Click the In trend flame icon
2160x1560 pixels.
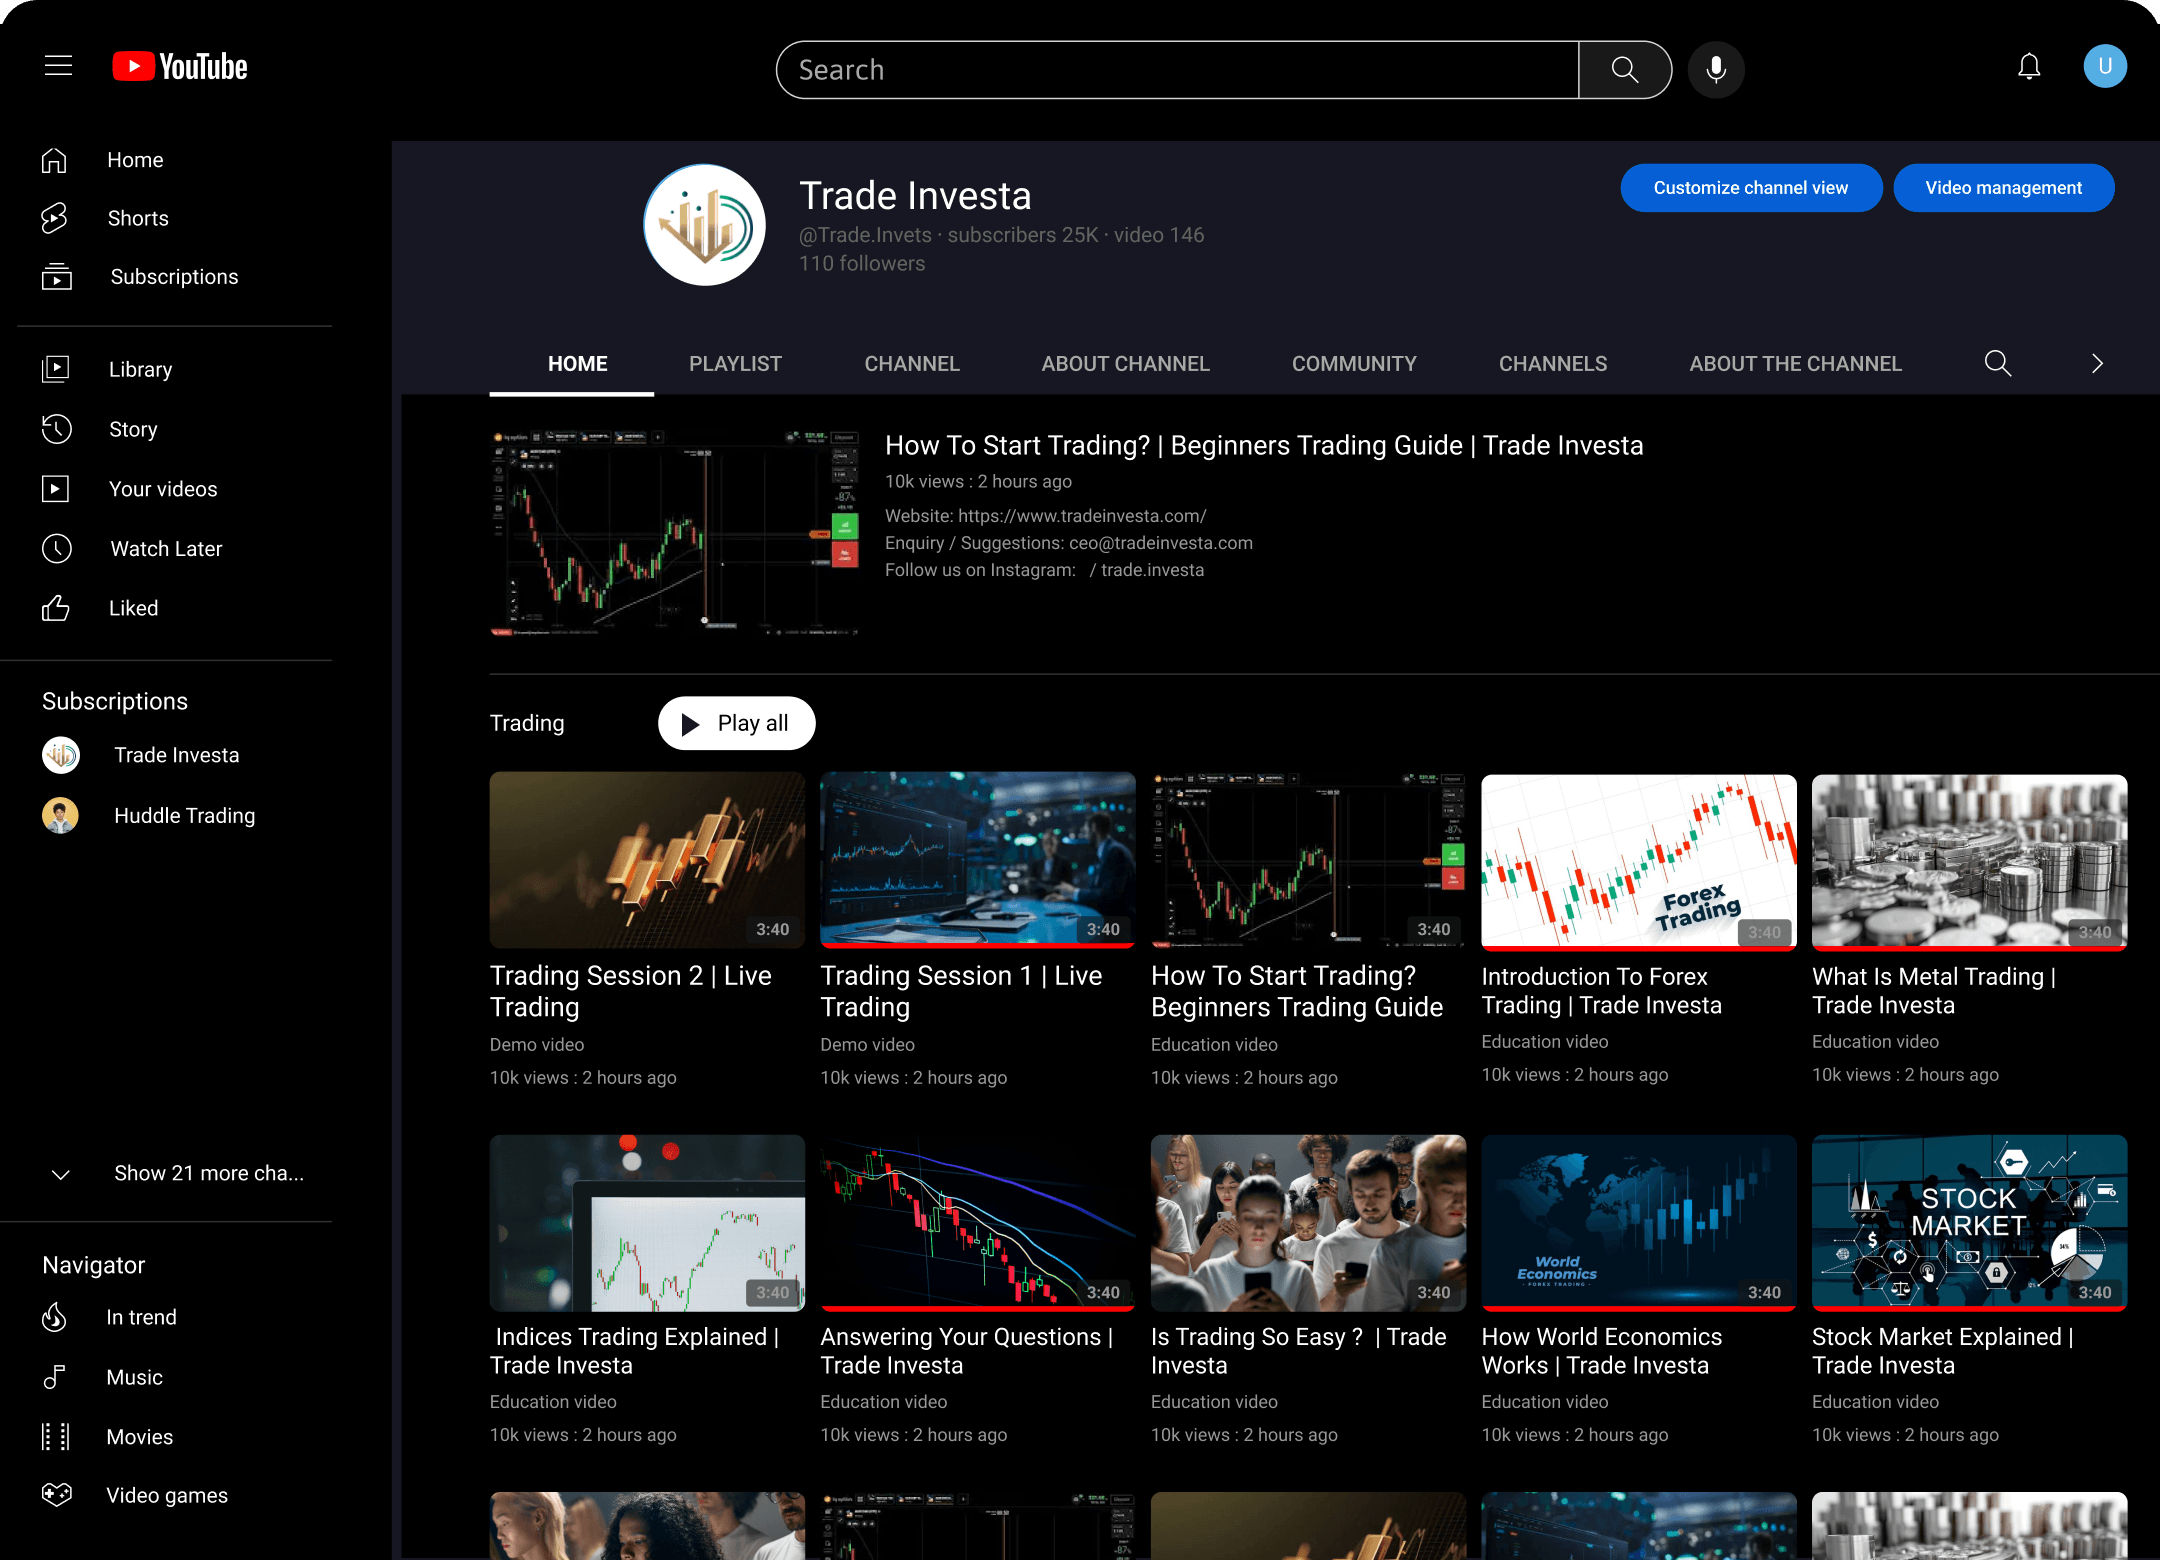pyautogui.click(x=55, y=1317)
